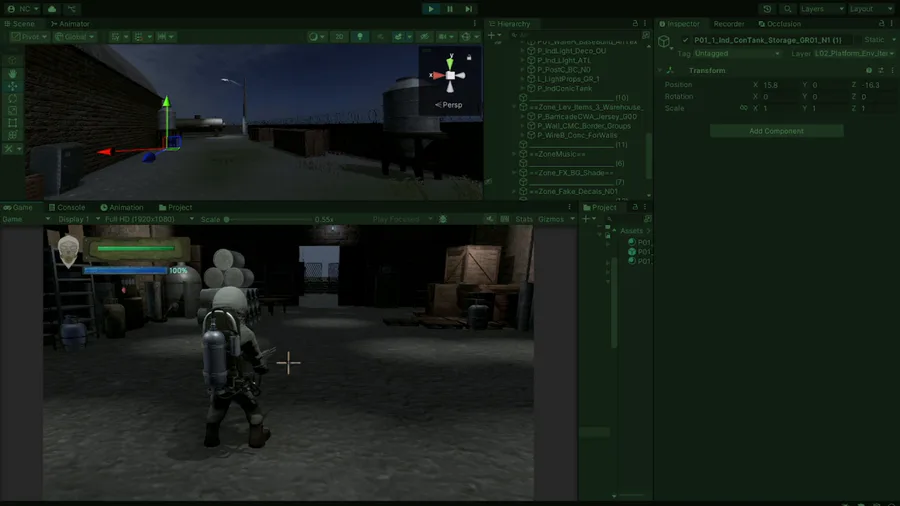Image resolution: width=900 pixels, height=506 pixels.
Task: Select the Scale tool
Action: coord(12,110)
